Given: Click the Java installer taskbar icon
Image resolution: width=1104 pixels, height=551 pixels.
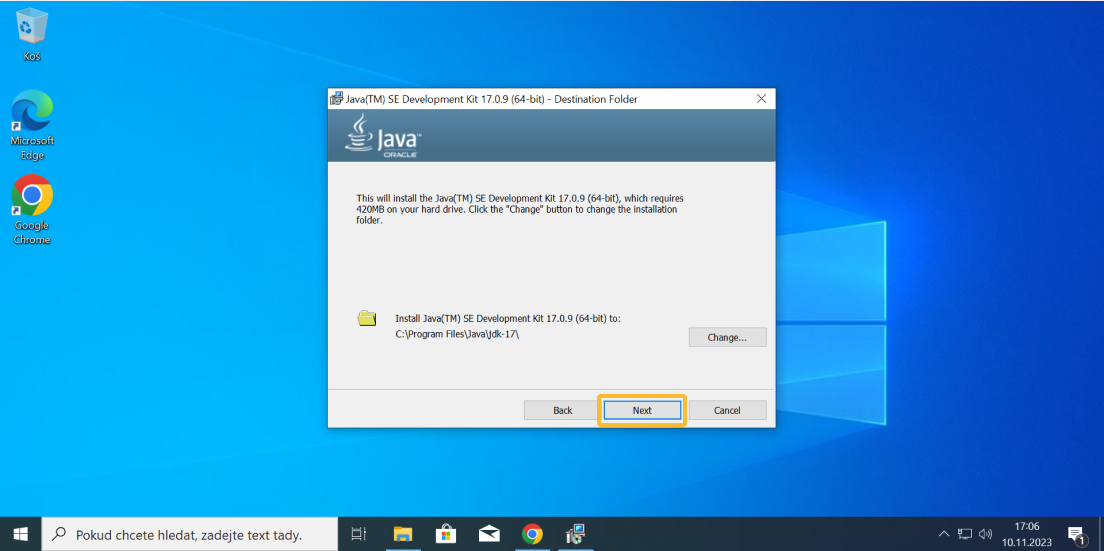Looking at the screenshot, I should tap(576, 535).
